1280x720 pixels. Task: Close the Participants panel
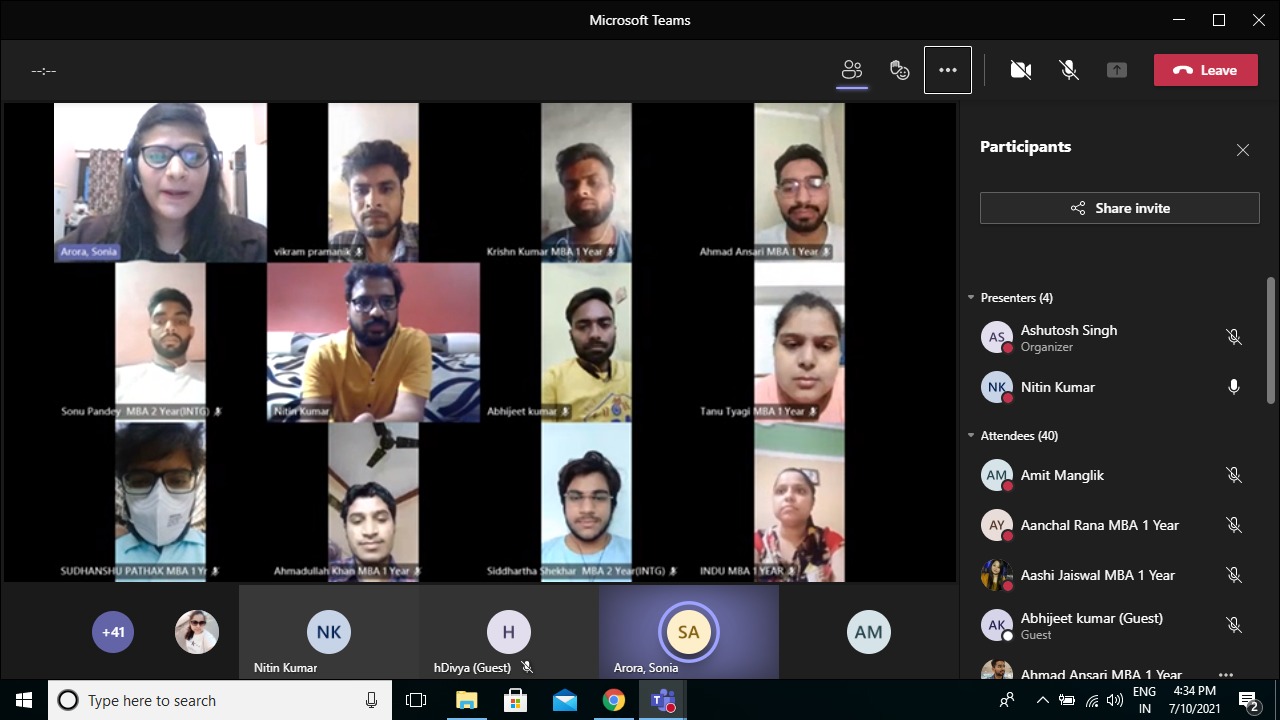(1243, 150)
